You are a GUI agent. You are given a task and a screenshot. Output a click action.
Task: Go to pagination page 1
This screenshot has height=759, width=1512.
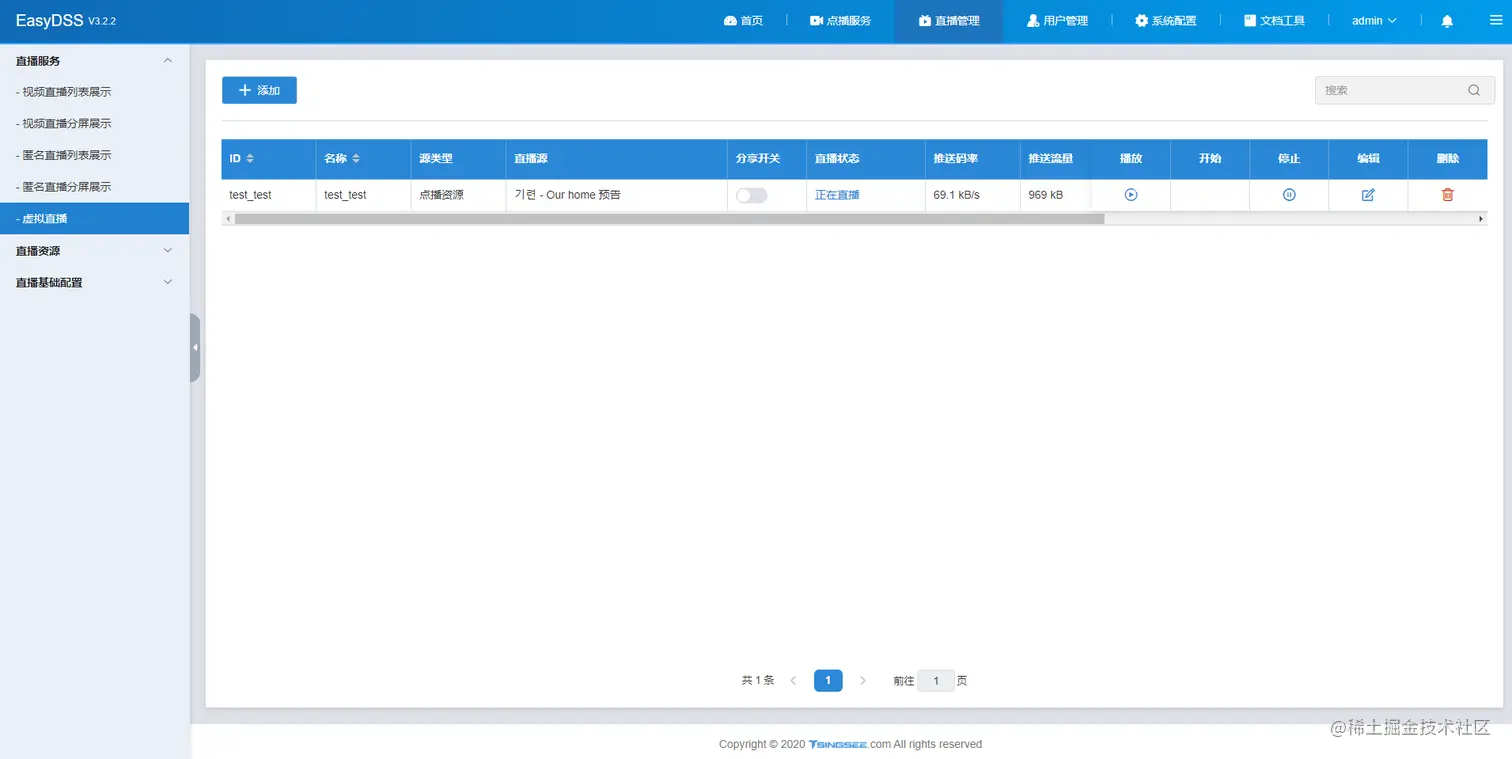(x=828, y=681)
